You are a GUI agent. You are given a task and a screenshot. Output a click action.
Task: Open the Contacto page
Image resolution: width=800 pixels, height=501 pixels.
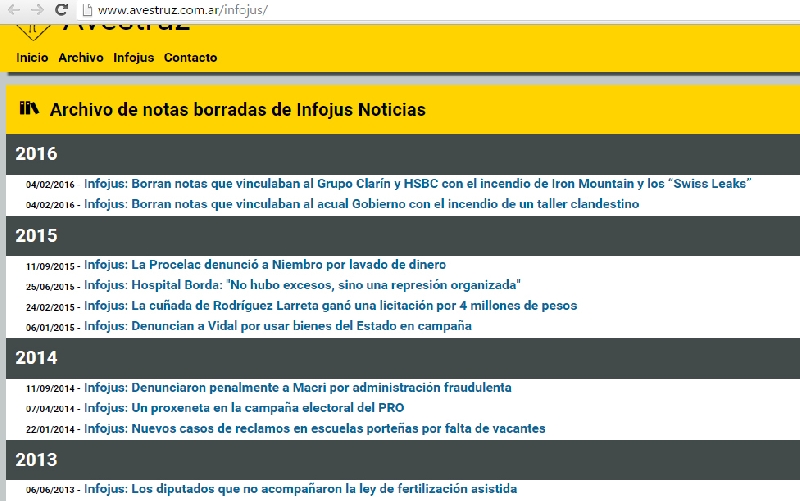[190, 58]
